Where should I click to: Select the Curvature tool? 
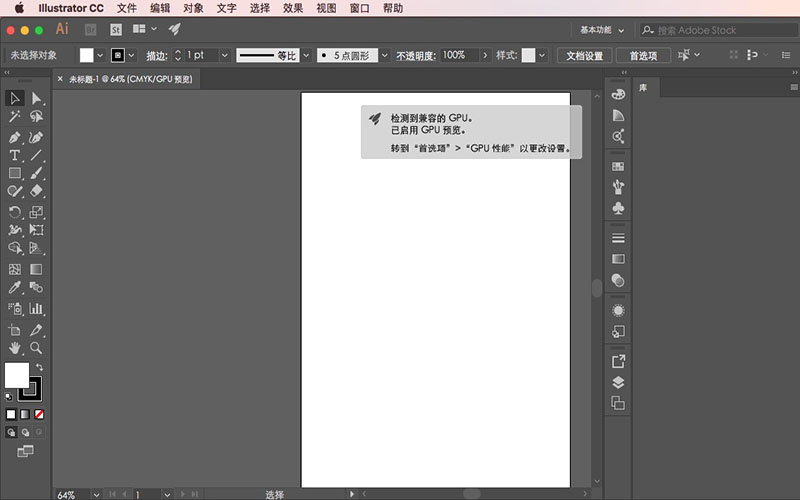pos(36,137)
